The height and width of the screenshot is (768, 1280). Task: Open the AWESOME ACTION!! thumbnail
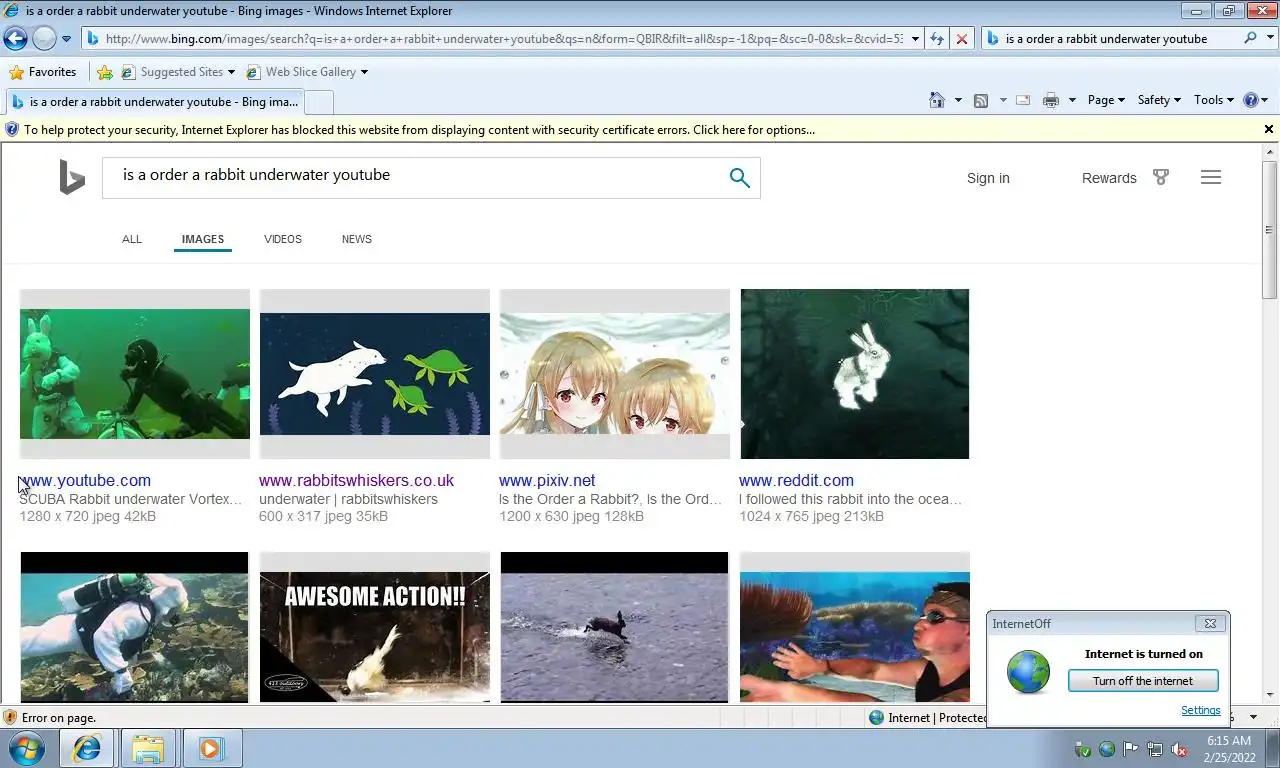tap(375, 627)
